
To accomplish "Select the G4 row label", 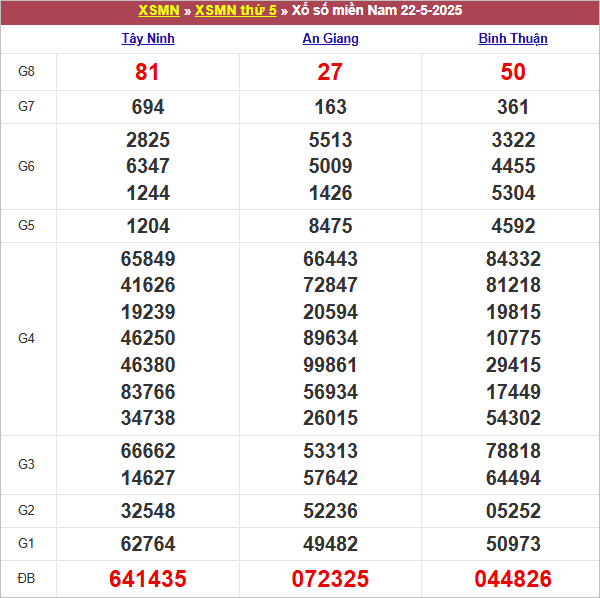I will [x=26, y=339].
